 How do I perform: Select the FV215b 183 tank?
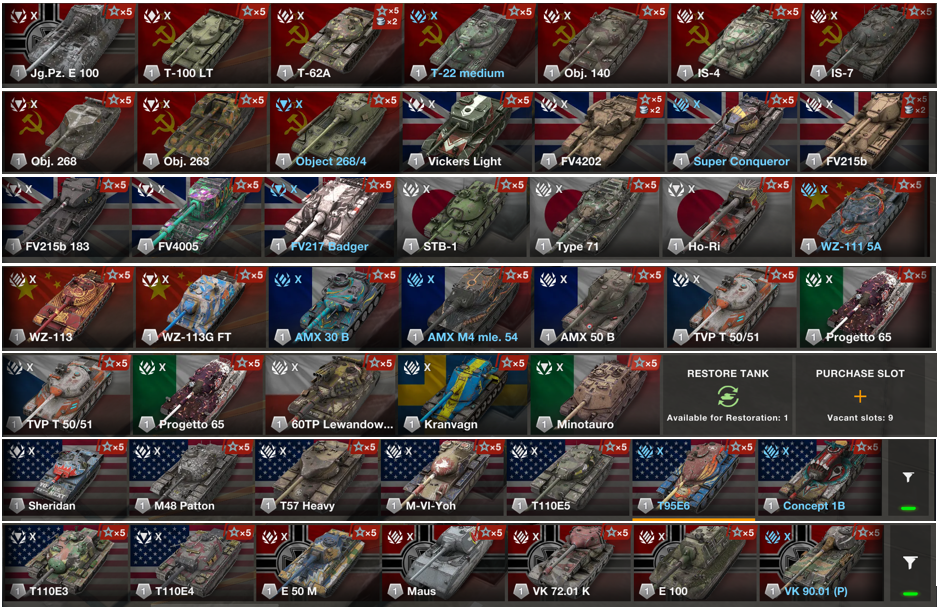coord(66,218)
